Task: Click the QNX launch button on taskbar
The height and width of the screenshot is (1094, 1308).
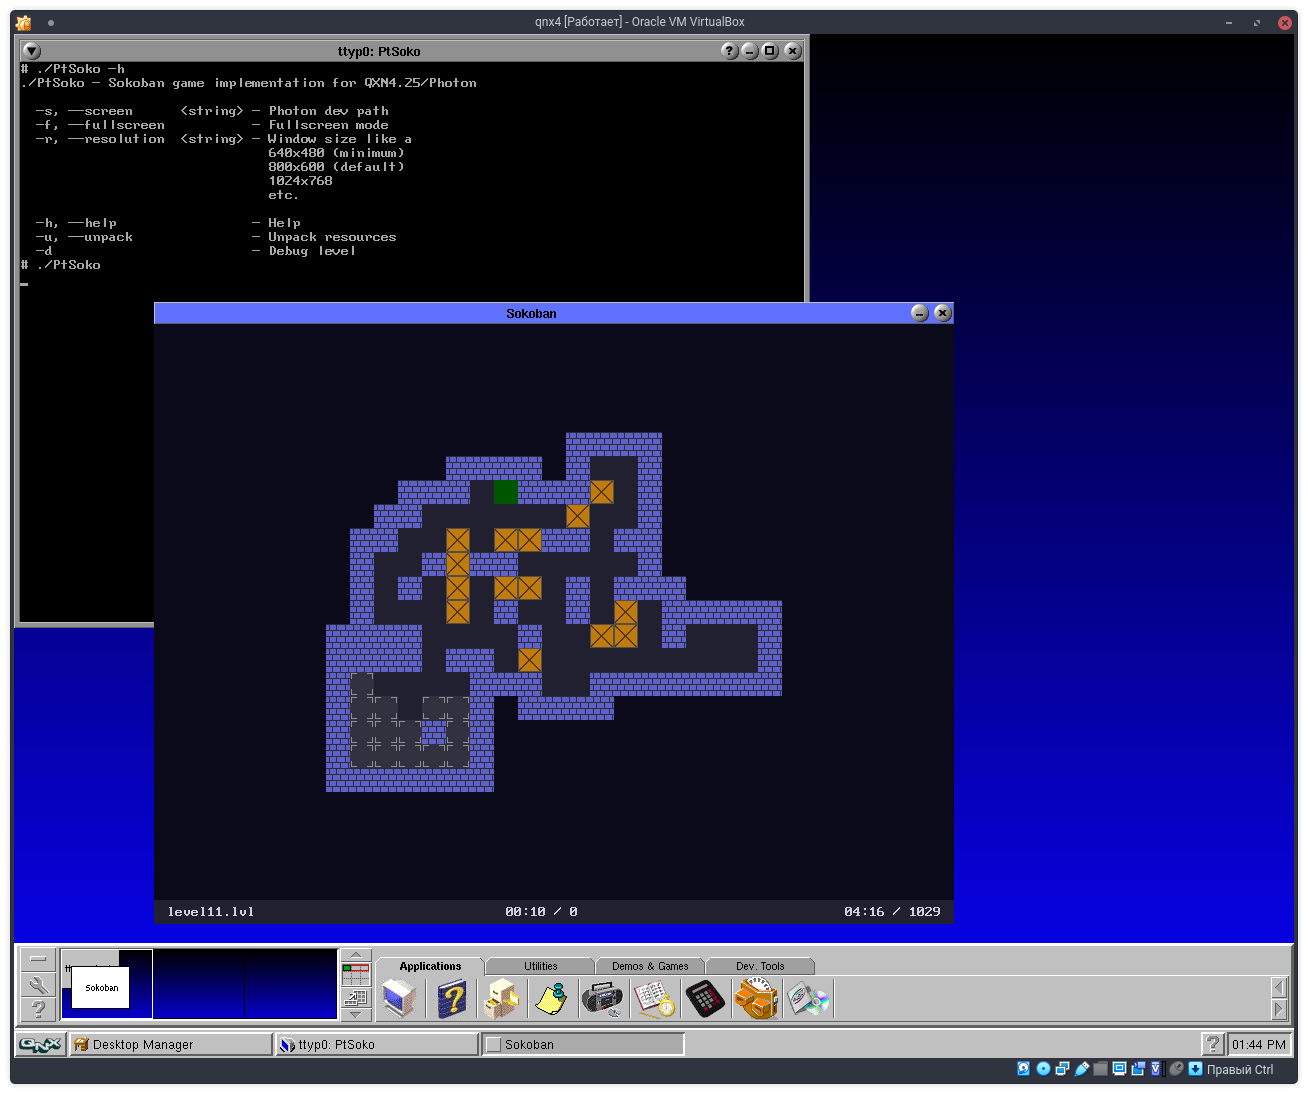Action: click(41, 1044)
